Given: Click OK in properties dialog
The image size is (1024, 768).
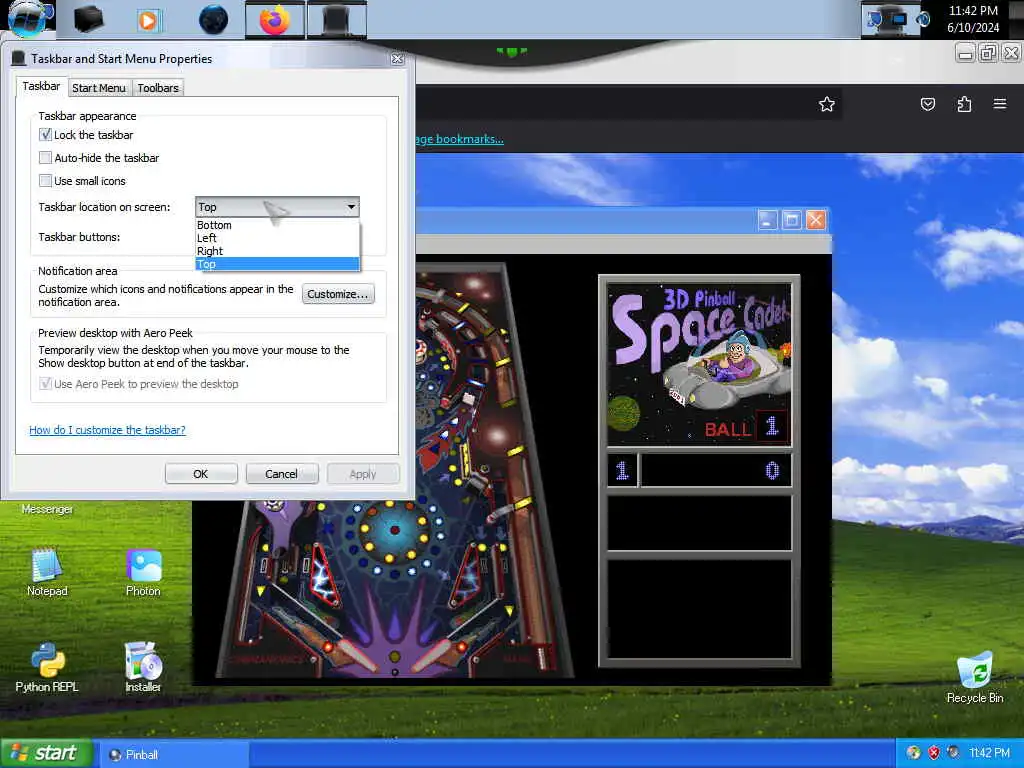Looking at the screenshot, I should [200, 474].
